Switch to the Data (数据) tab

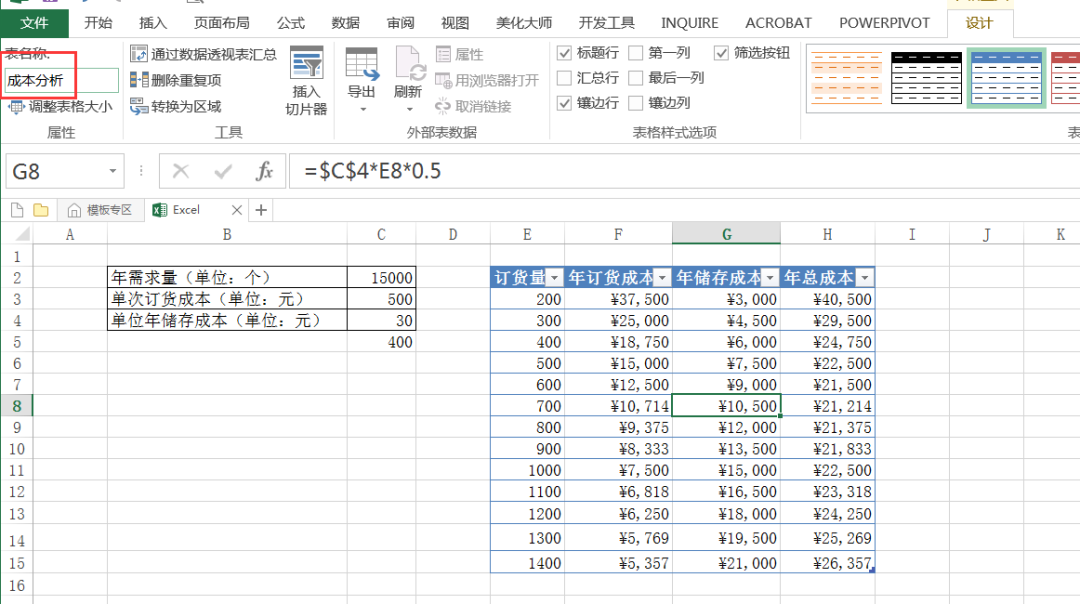click(x=346, y=23)
